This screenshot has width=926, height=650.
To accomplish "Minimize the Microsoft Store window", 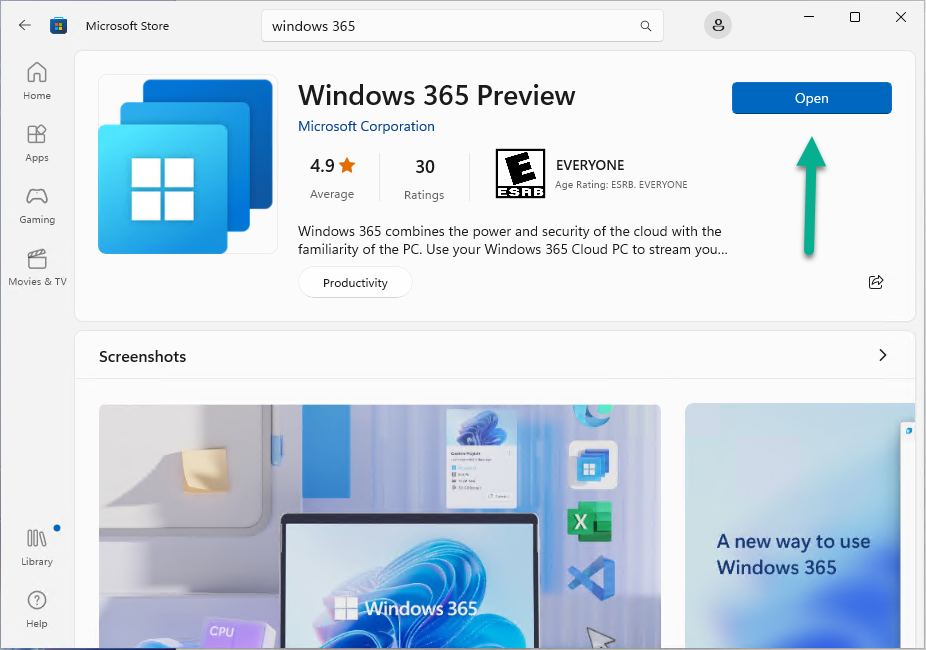I will 809,17.
